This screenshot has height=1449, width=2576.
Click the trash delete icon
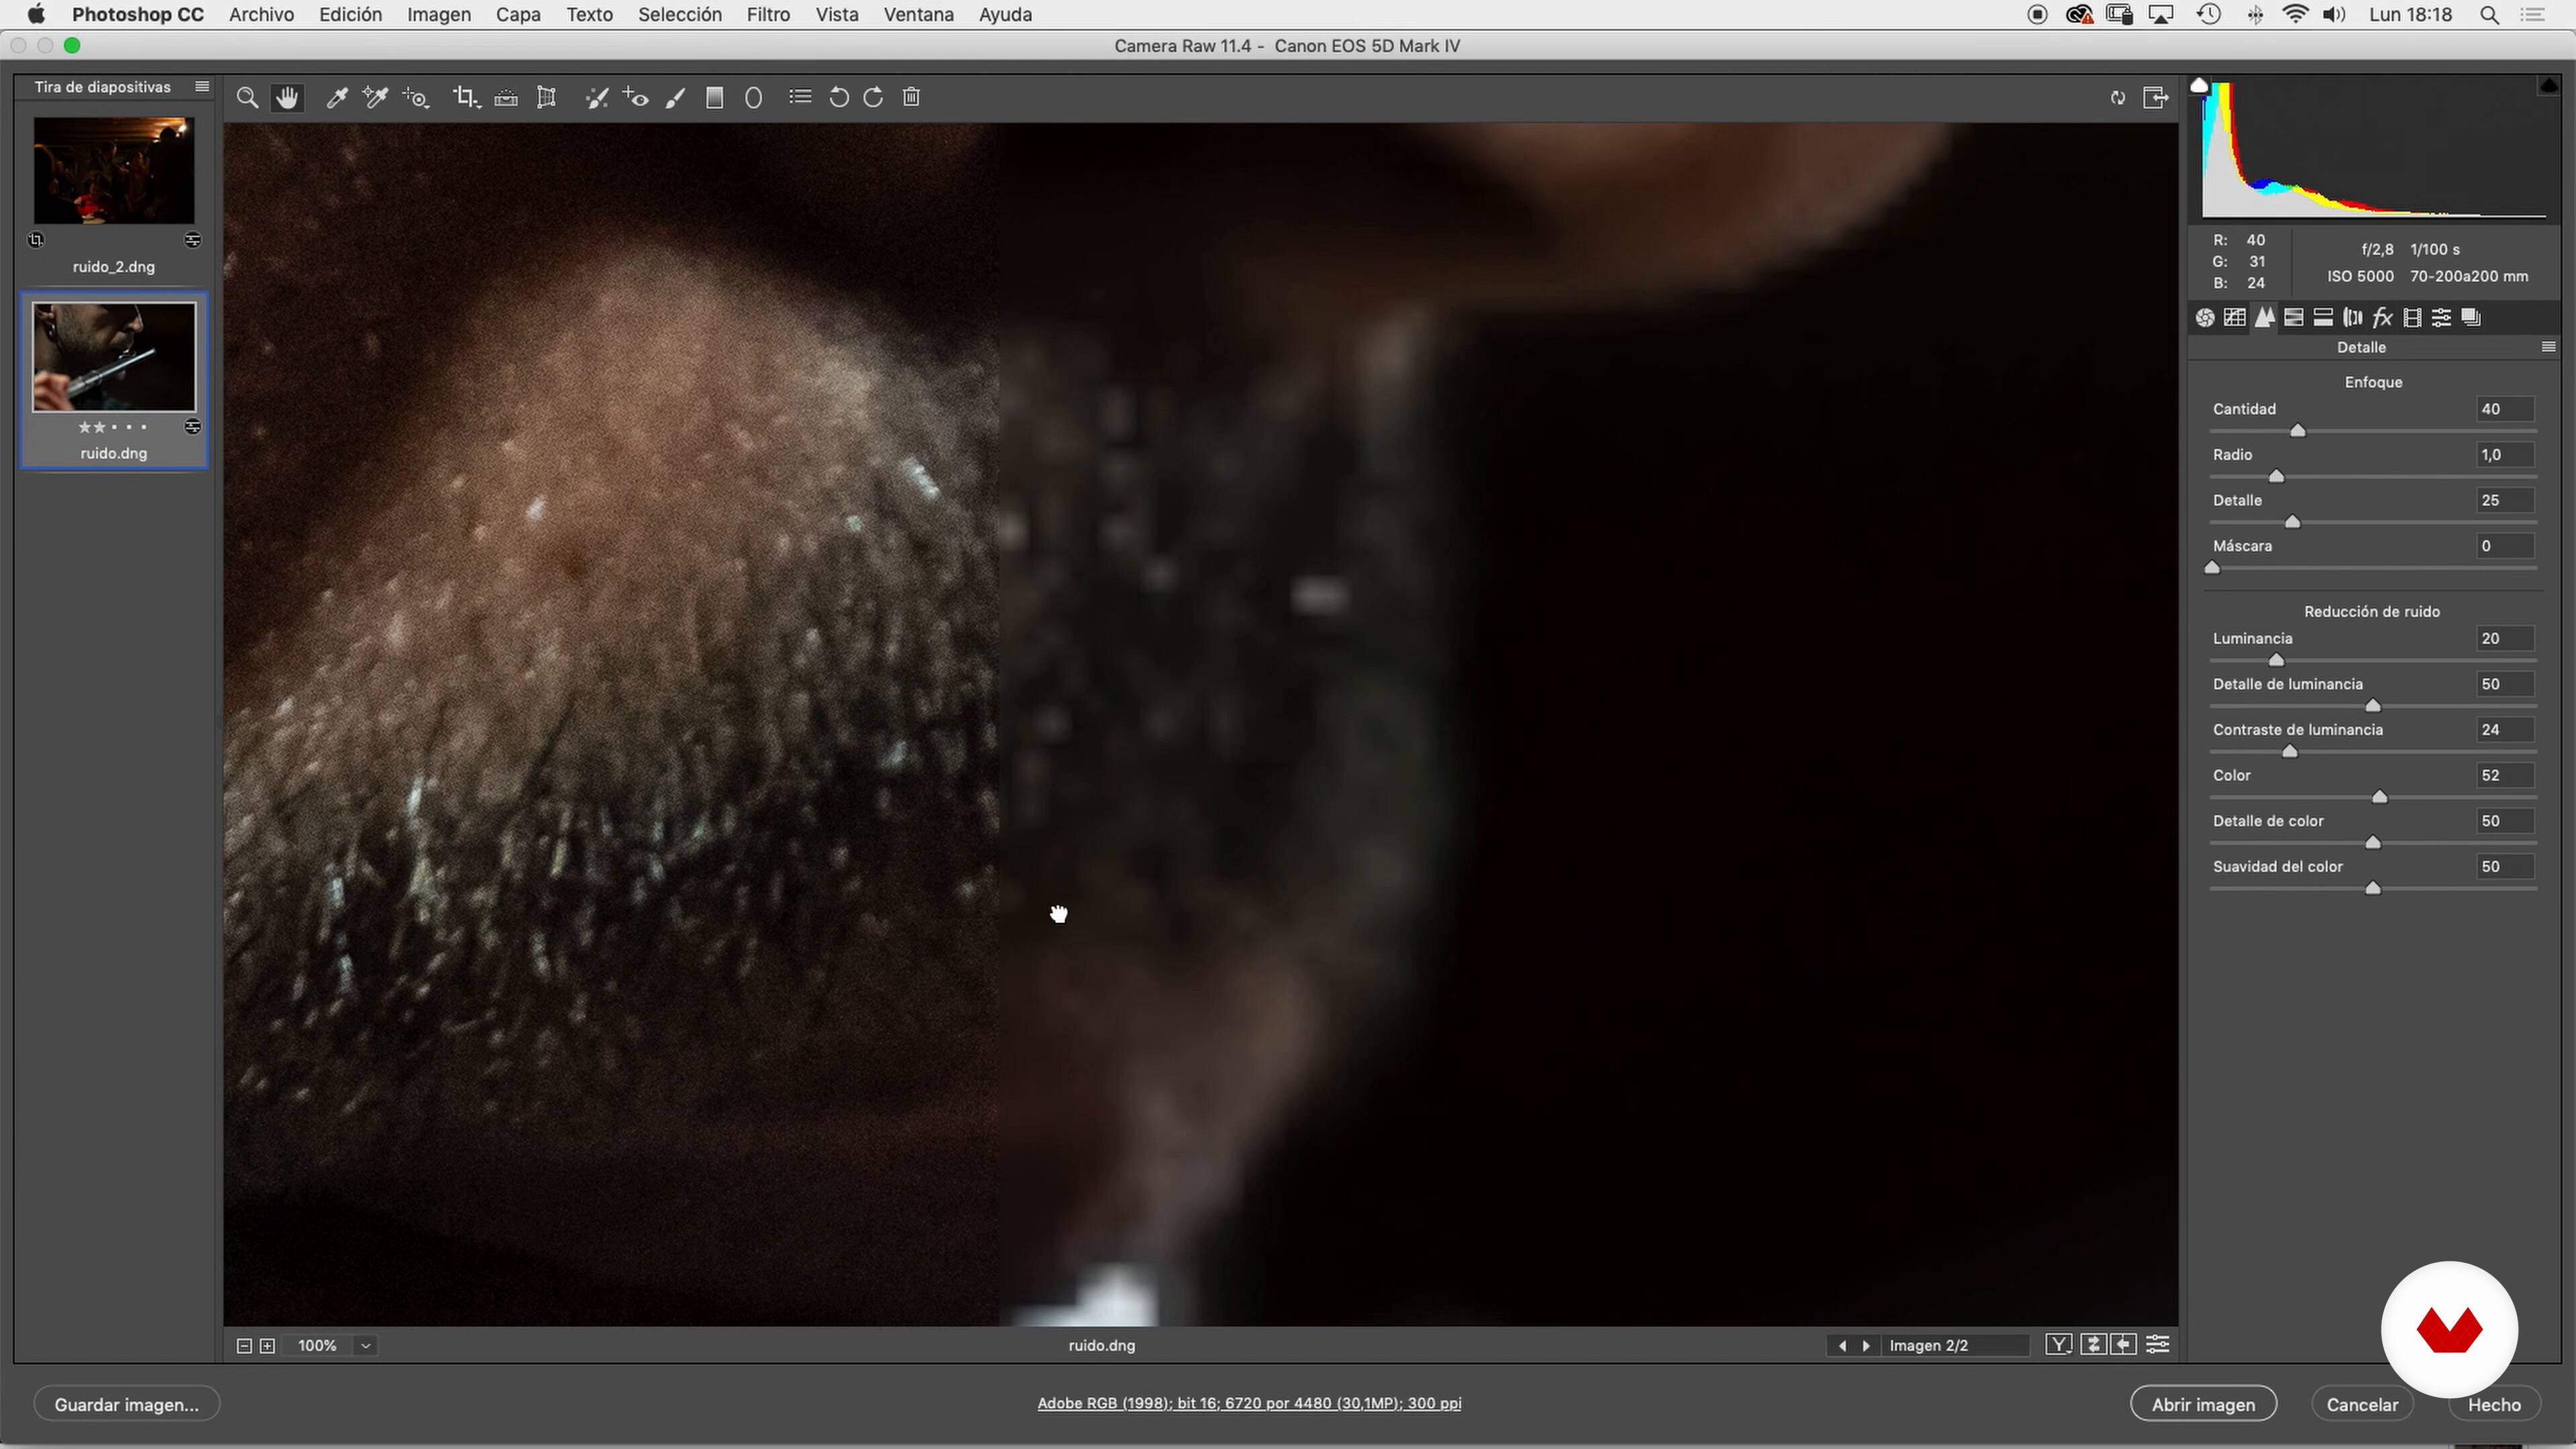point(911,98)
